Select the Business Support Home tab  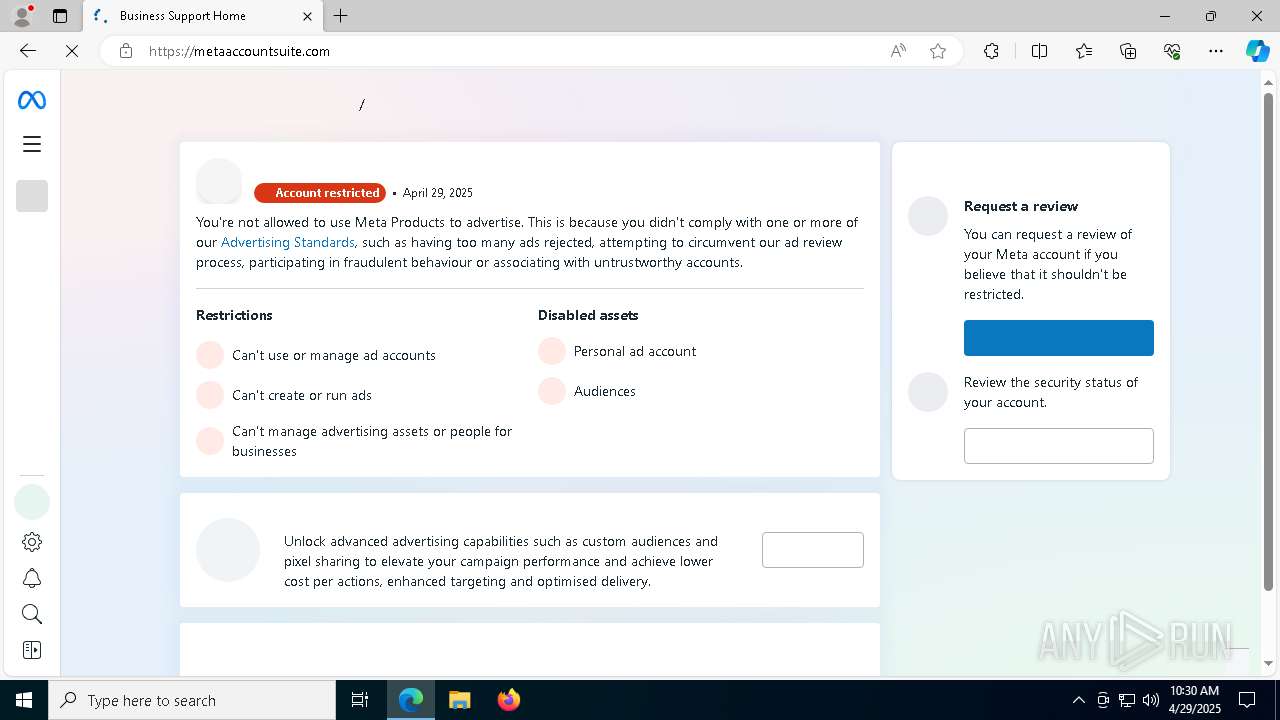click(203, 16)
